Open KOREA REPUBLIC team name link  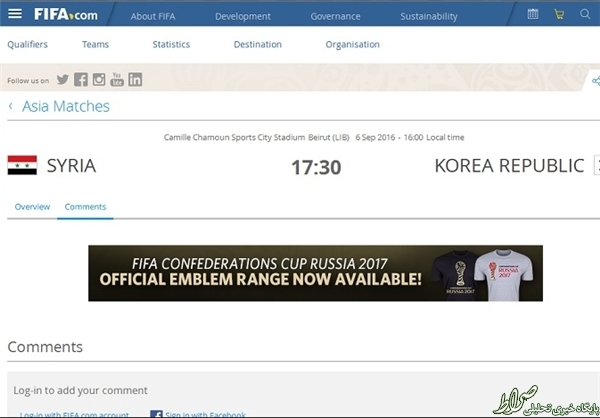(509, 166)
